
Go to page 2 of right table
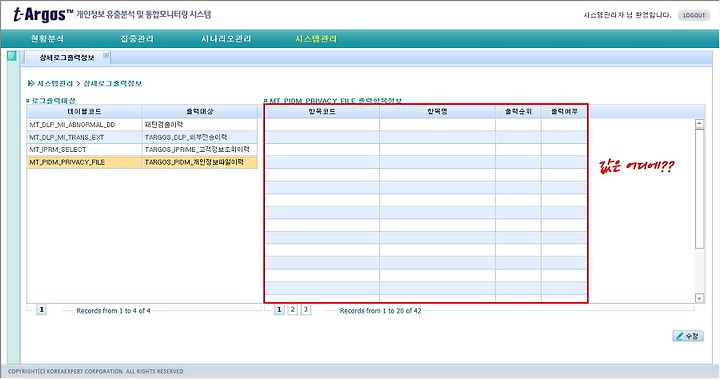292,310
